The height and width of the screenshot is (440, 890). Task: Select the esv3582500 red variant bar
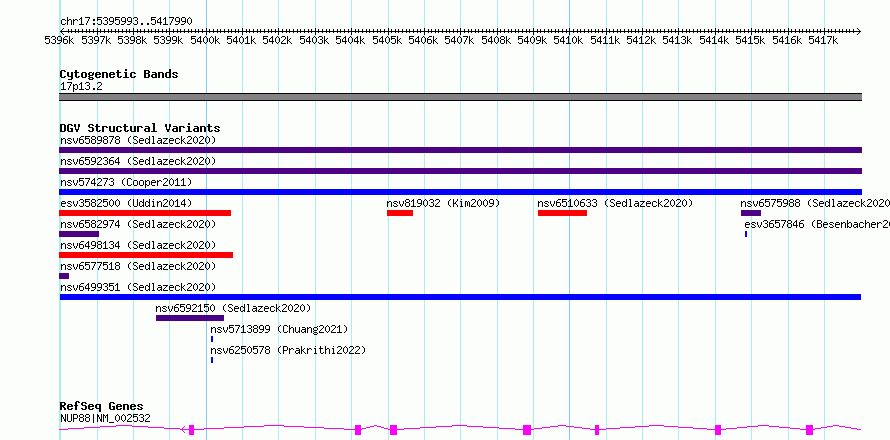(x=145, y=213)
